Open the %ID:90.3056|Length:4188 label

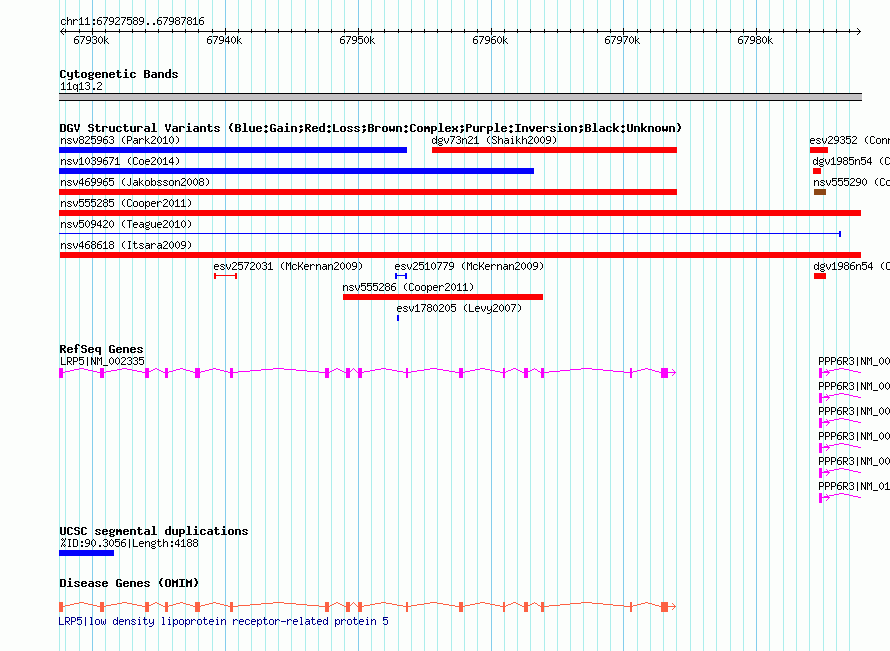(129, 543)
